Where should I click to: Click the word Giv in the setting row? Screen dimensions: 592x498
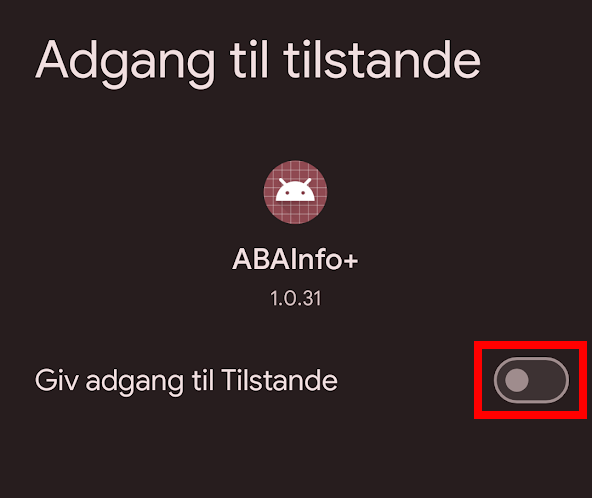pyautogui.click(x=57, y=380)
